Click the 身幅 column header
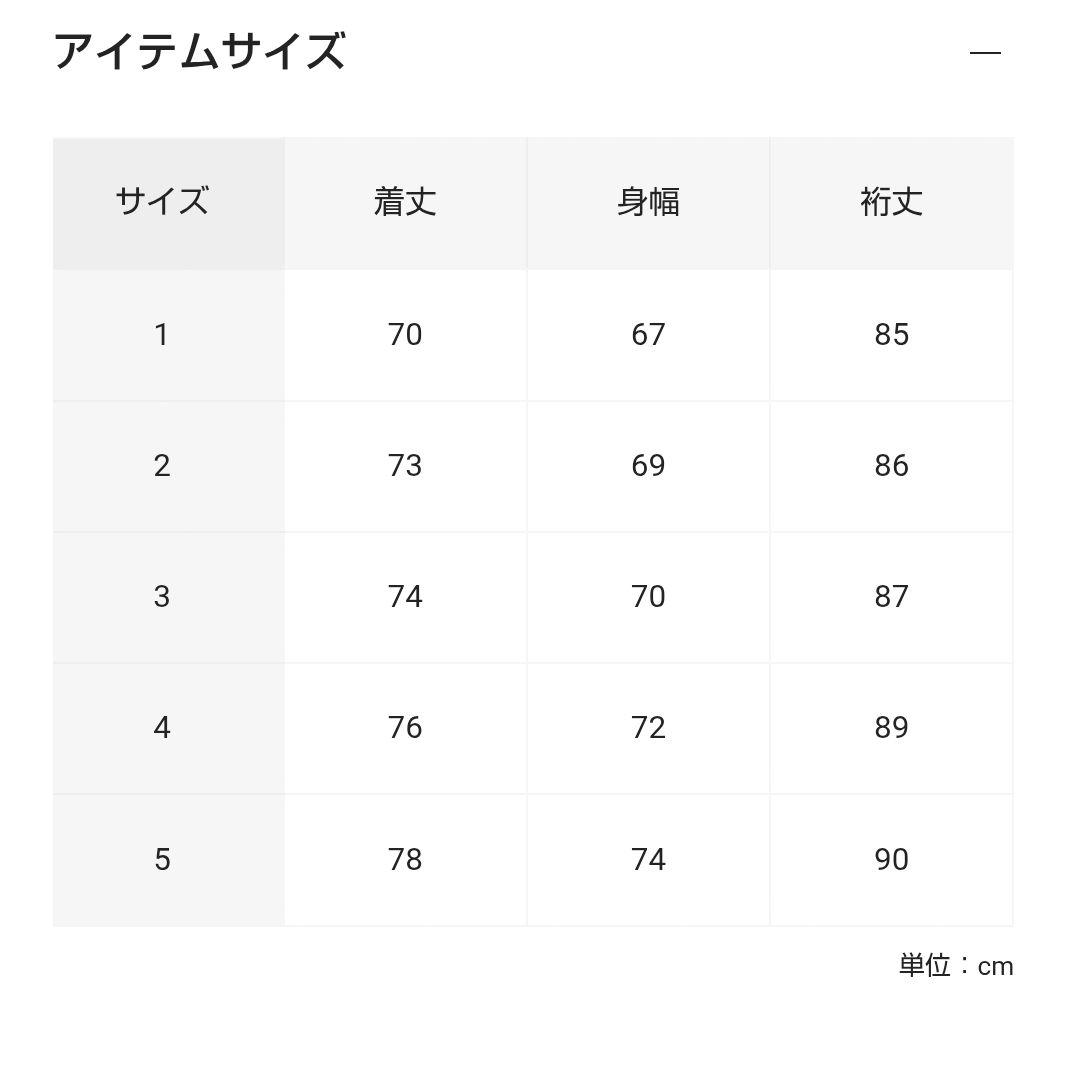1080x1080 pixels. coord(648,202)
